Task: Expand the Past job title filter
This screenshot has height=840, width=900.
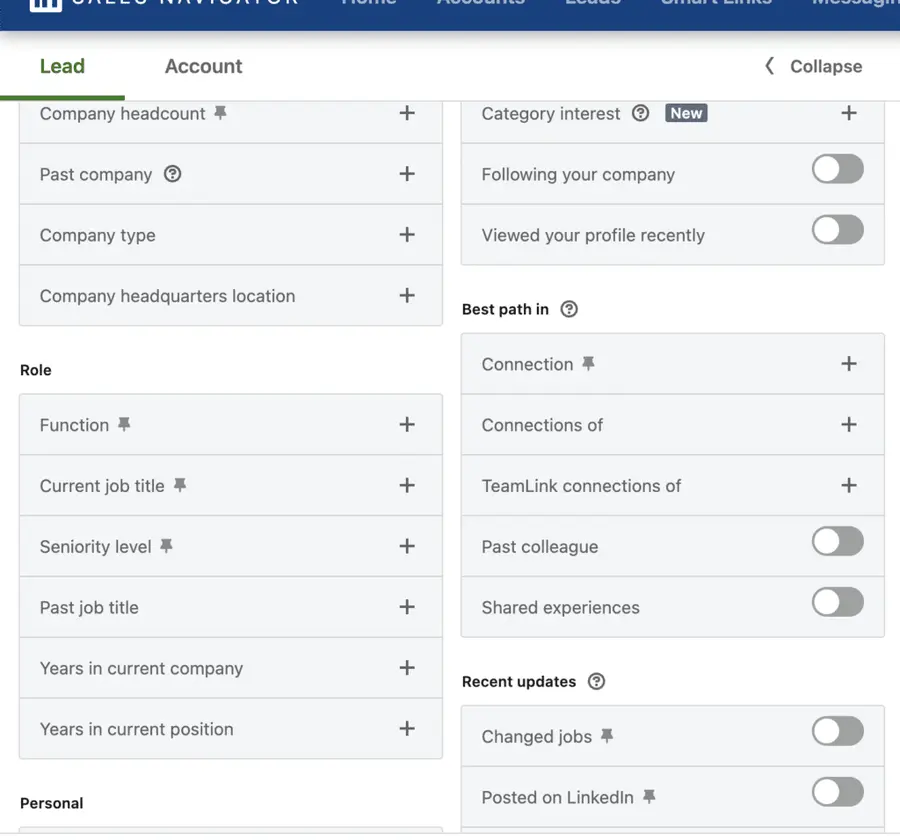Action: pos(407,607)
